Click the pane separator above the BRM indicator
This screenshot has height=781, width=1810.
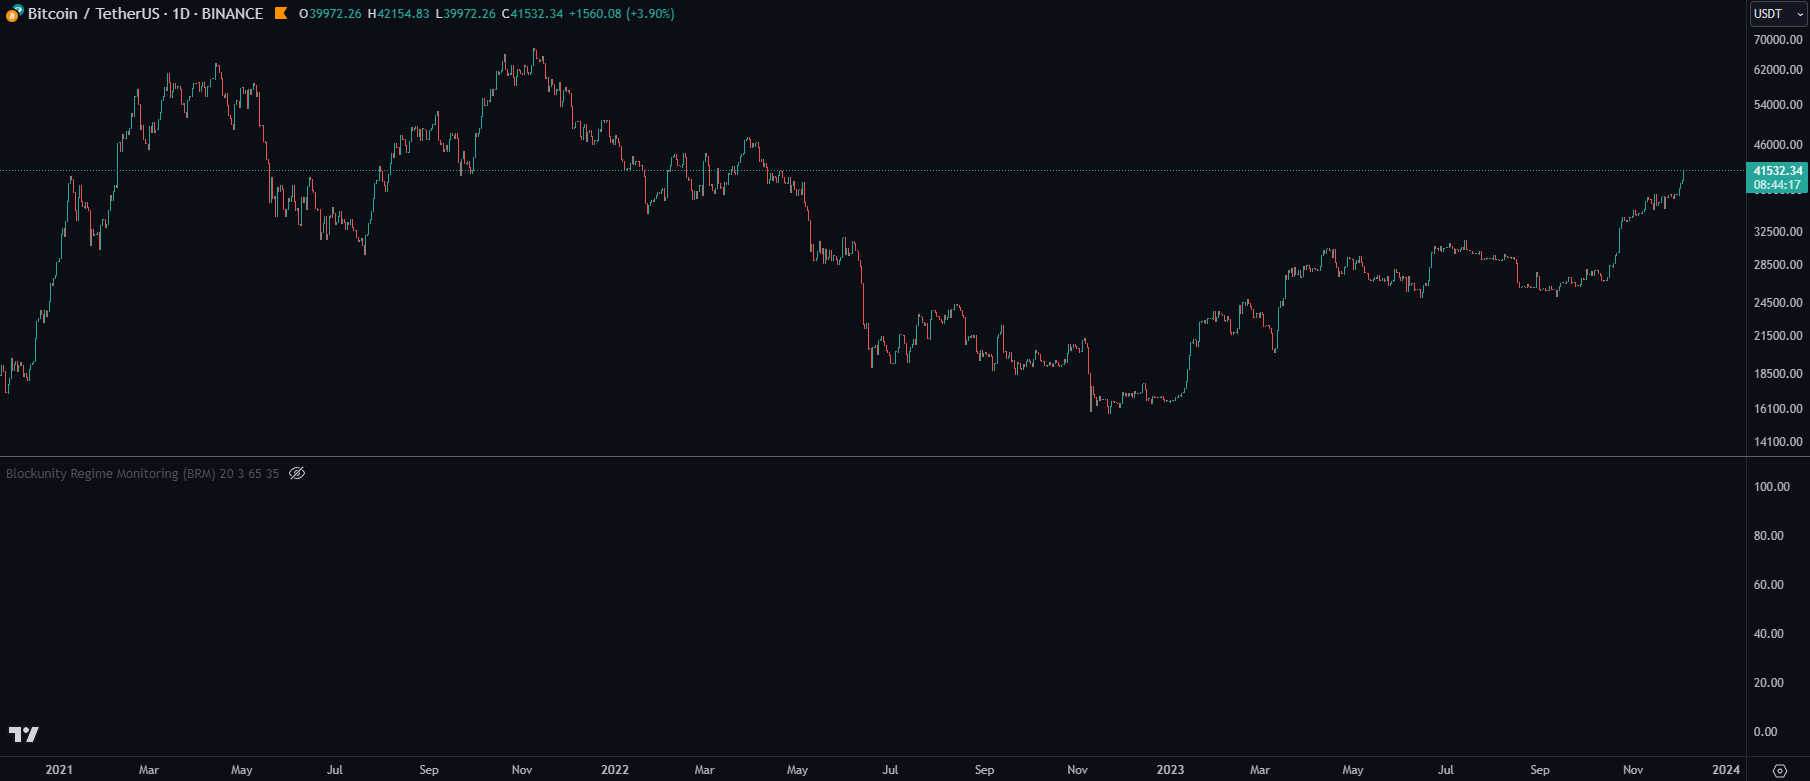[900, 457]
